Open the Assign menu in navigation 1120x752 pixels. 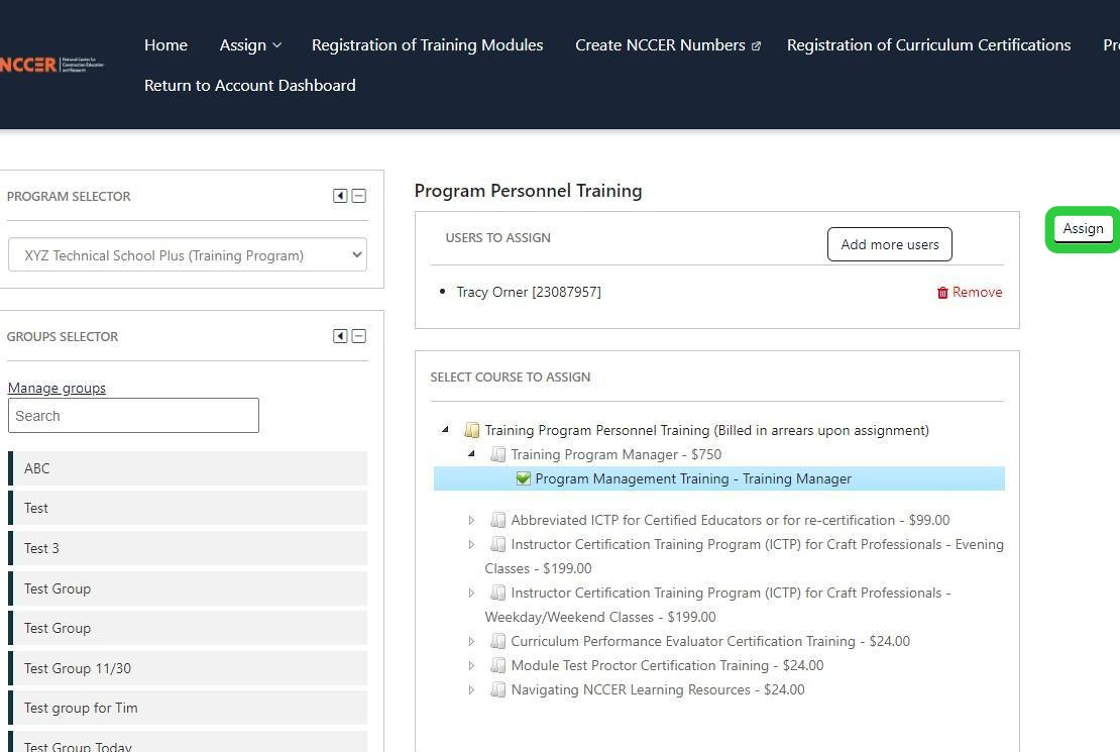pos(250,45)
